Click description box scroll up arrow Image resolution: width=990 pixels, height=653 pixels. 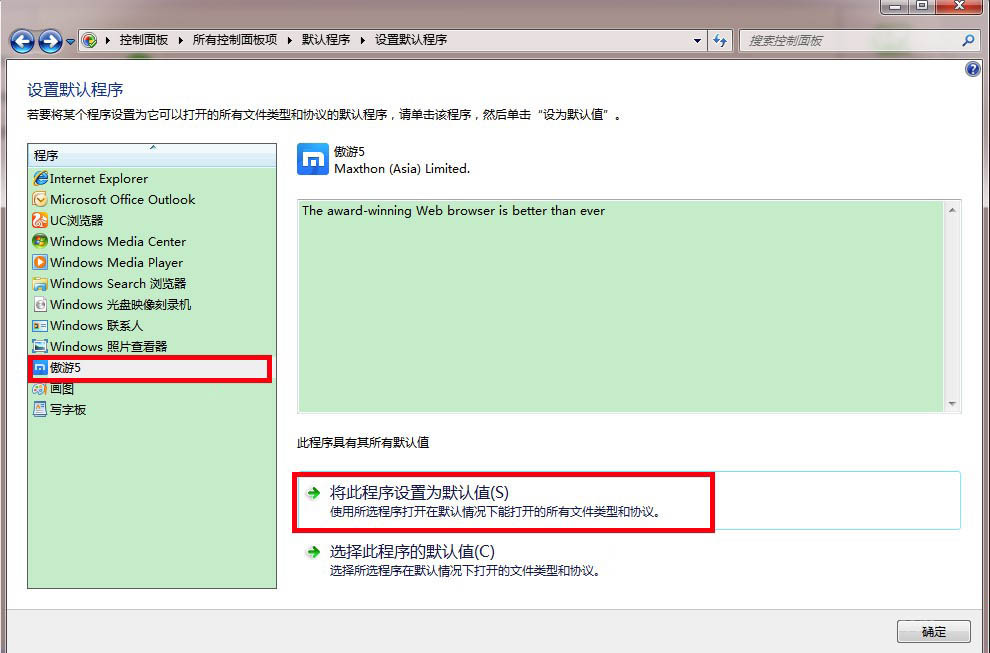(952, 210)
